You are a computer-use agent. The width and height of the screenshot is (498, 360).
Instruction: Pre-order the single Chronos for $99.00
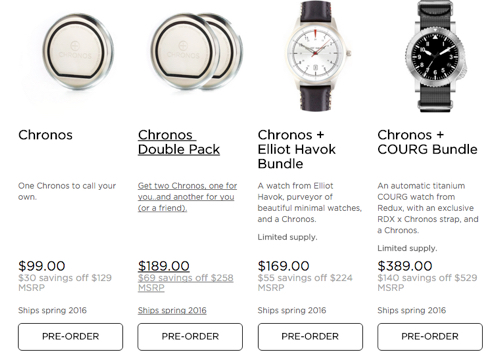coord(70,337)
